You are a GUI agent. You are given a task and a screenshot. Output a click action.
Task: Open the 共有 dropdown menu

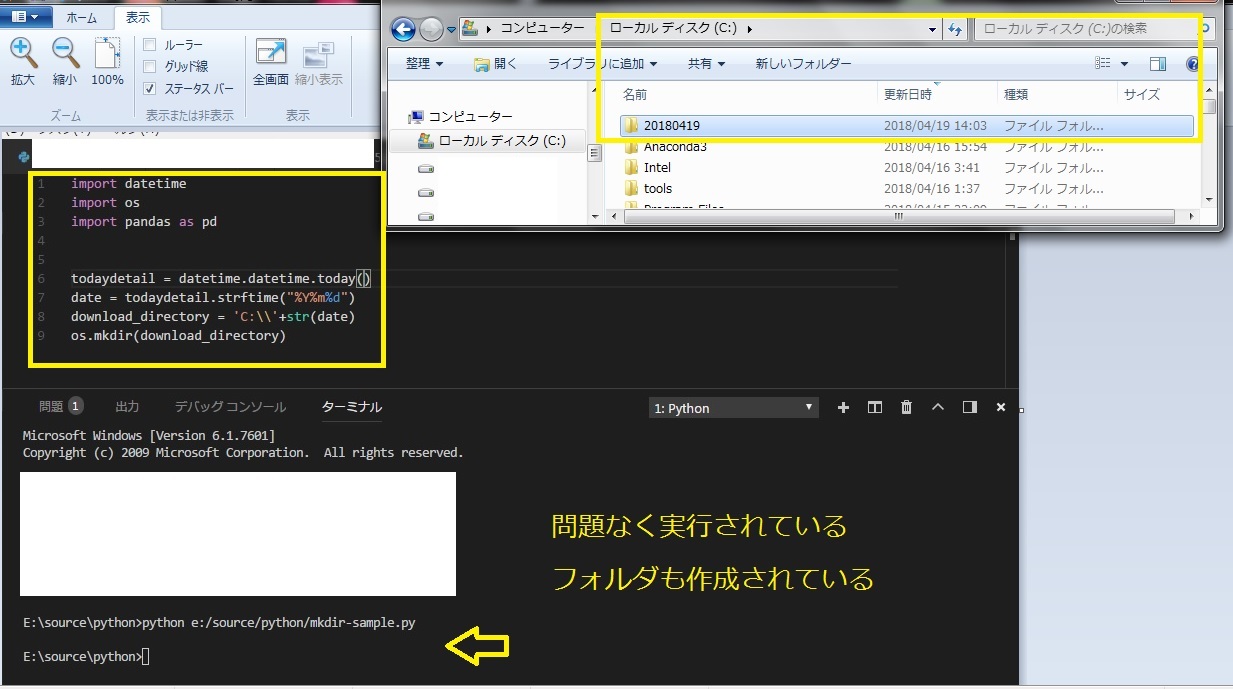(x=706, y=64)
